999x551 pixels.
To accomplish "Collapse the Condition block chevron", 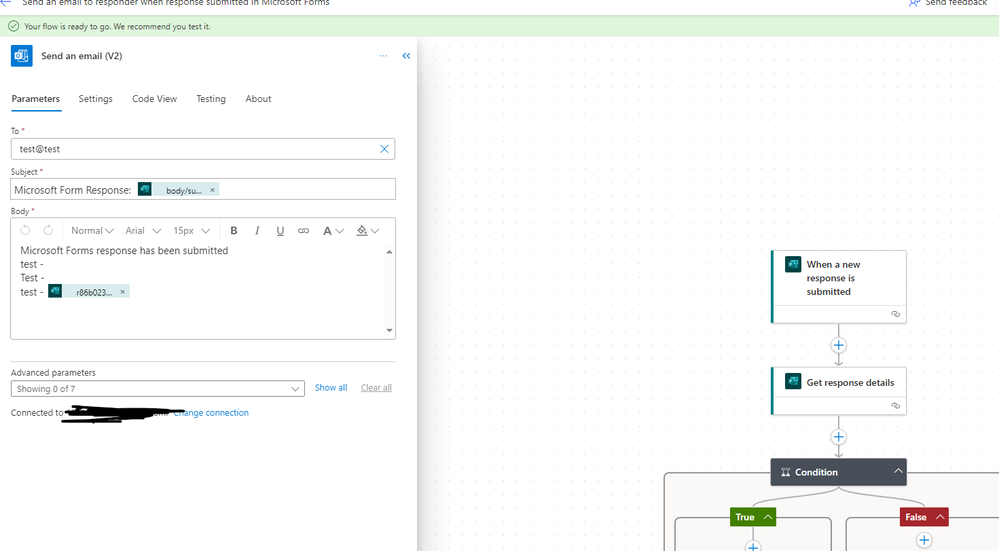I will click(898, 471).
